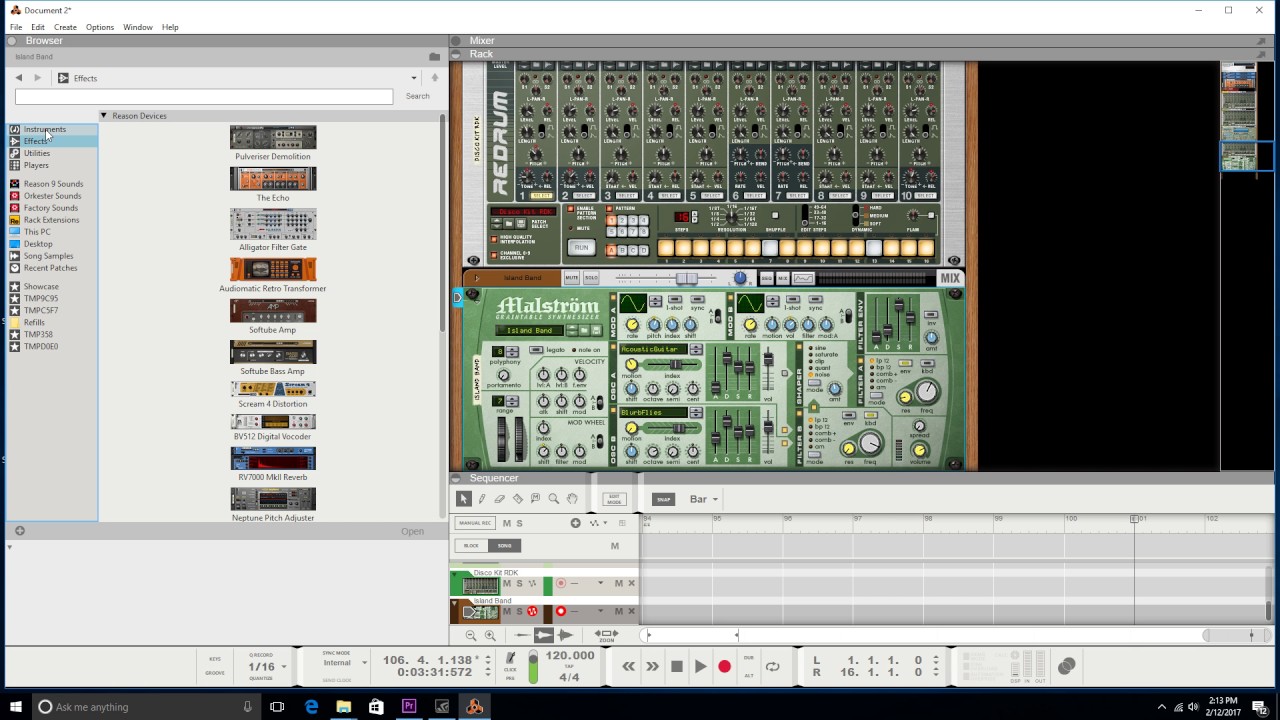Screen dimensions: 1280x720
Task: Toggle Redrum step 7 button
Action: (770, 248)
